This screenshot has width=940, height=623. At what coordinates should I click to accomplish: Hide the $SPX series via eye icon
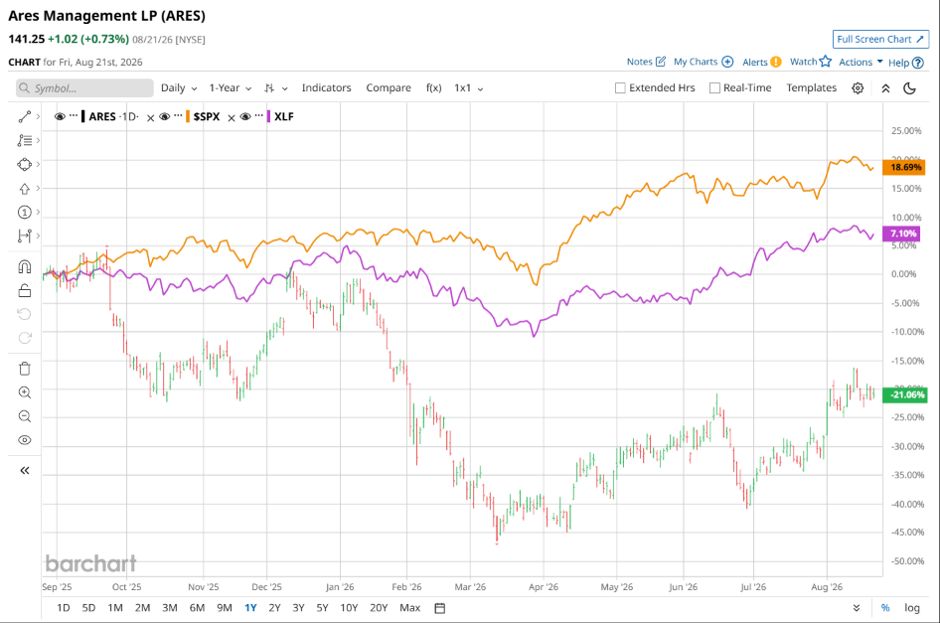(164, 116)
